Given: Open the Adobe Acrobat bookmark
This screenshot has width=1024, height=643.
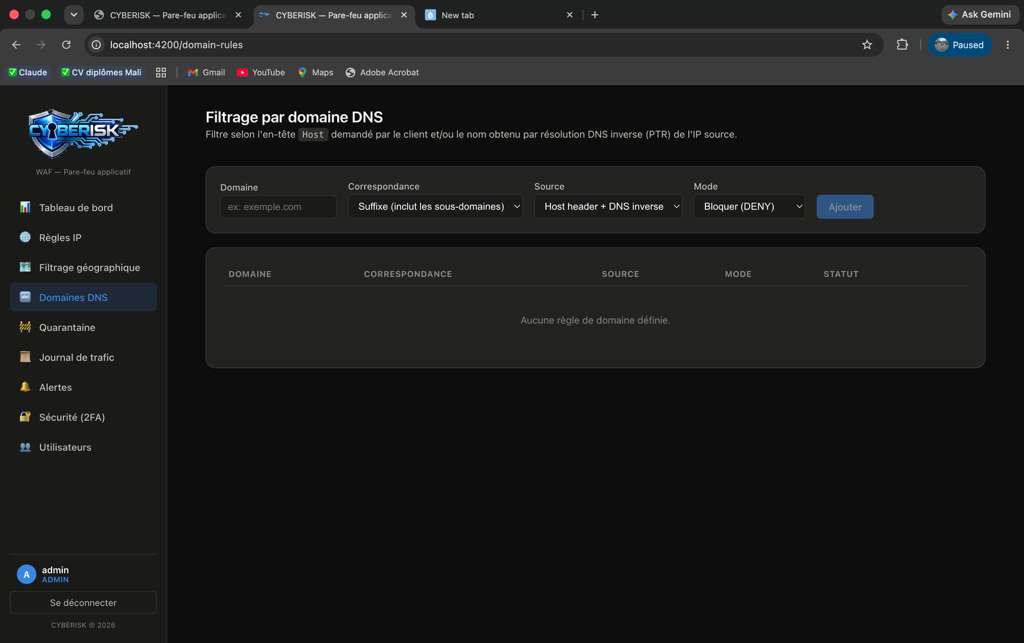Looking at the screenshot, I should tap(382, 72).
